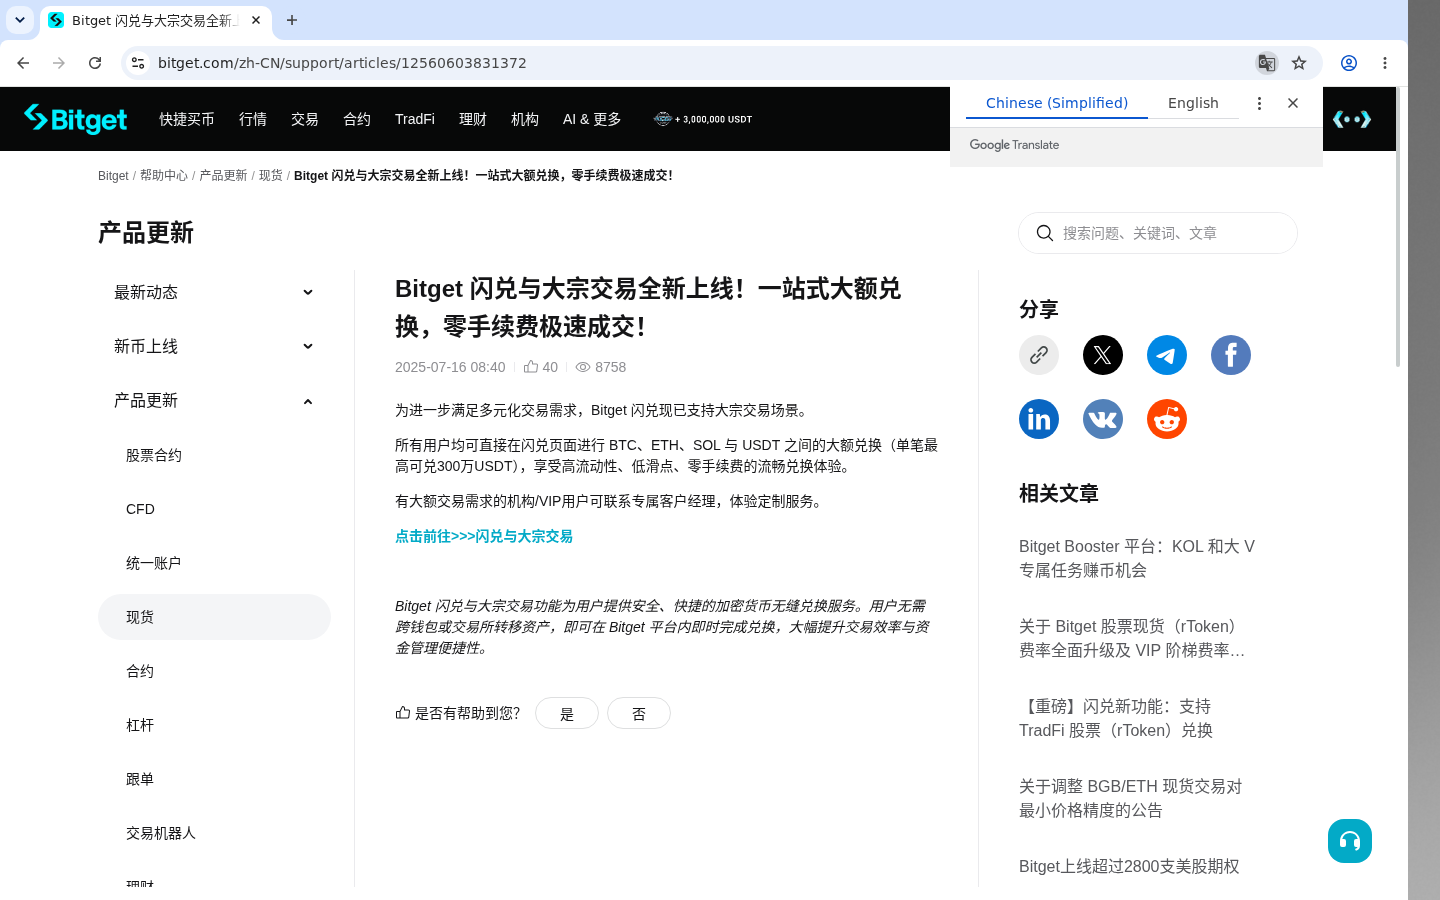Viewport: 1440px width, 900px height.
Task: Close the Google Translate popup
Action: (x=1293, y=103)
